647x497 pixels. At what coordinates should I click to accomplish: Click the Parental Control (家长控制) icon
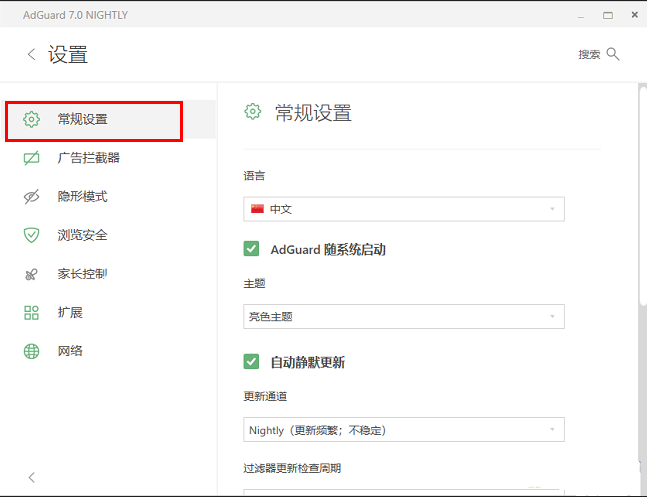pyautogui.click(x=32, y=274)
